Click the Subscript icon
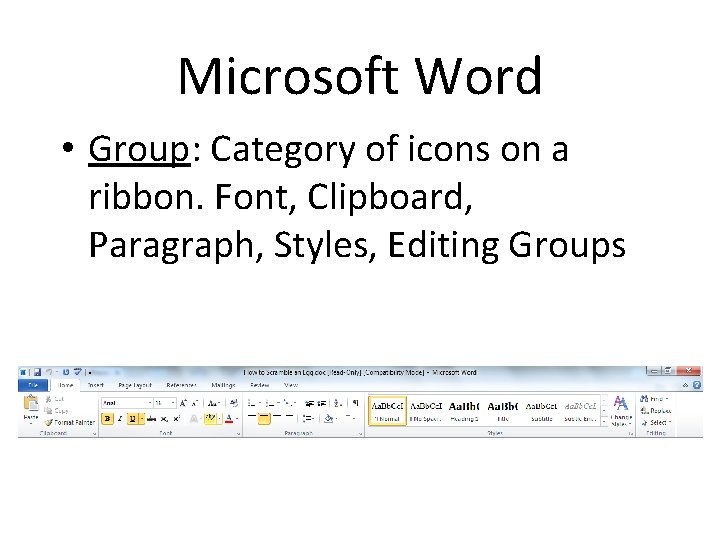Image resolution: width=720 pixels, height=540 pixels. pyautogui.click(x=164, y=419)
